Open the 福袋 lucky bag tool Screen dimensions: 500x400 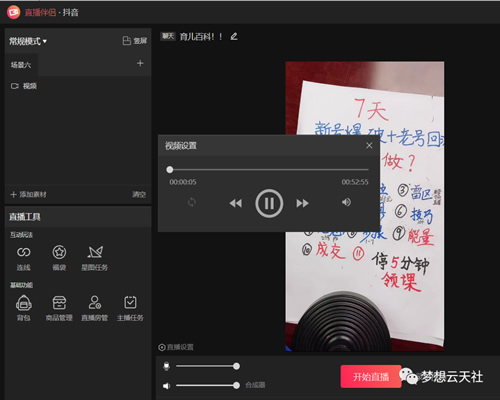[59, 258]
